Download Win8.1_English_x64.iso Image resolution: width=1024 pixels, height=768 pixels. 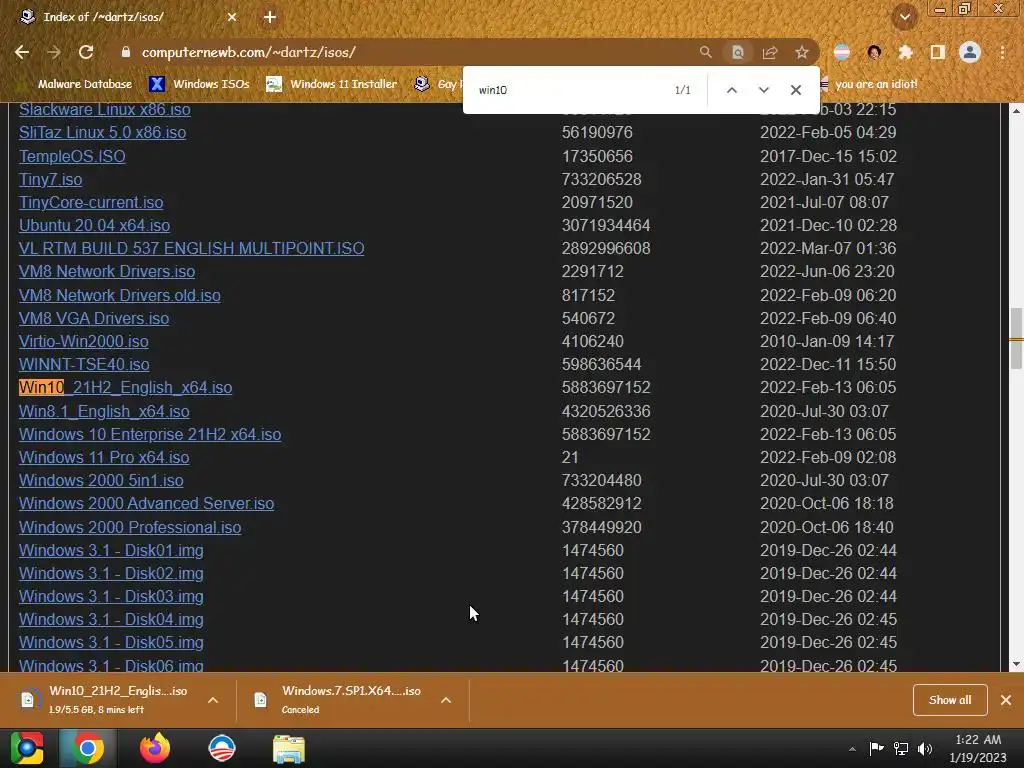pyautogui.click(x=104, y=411)
